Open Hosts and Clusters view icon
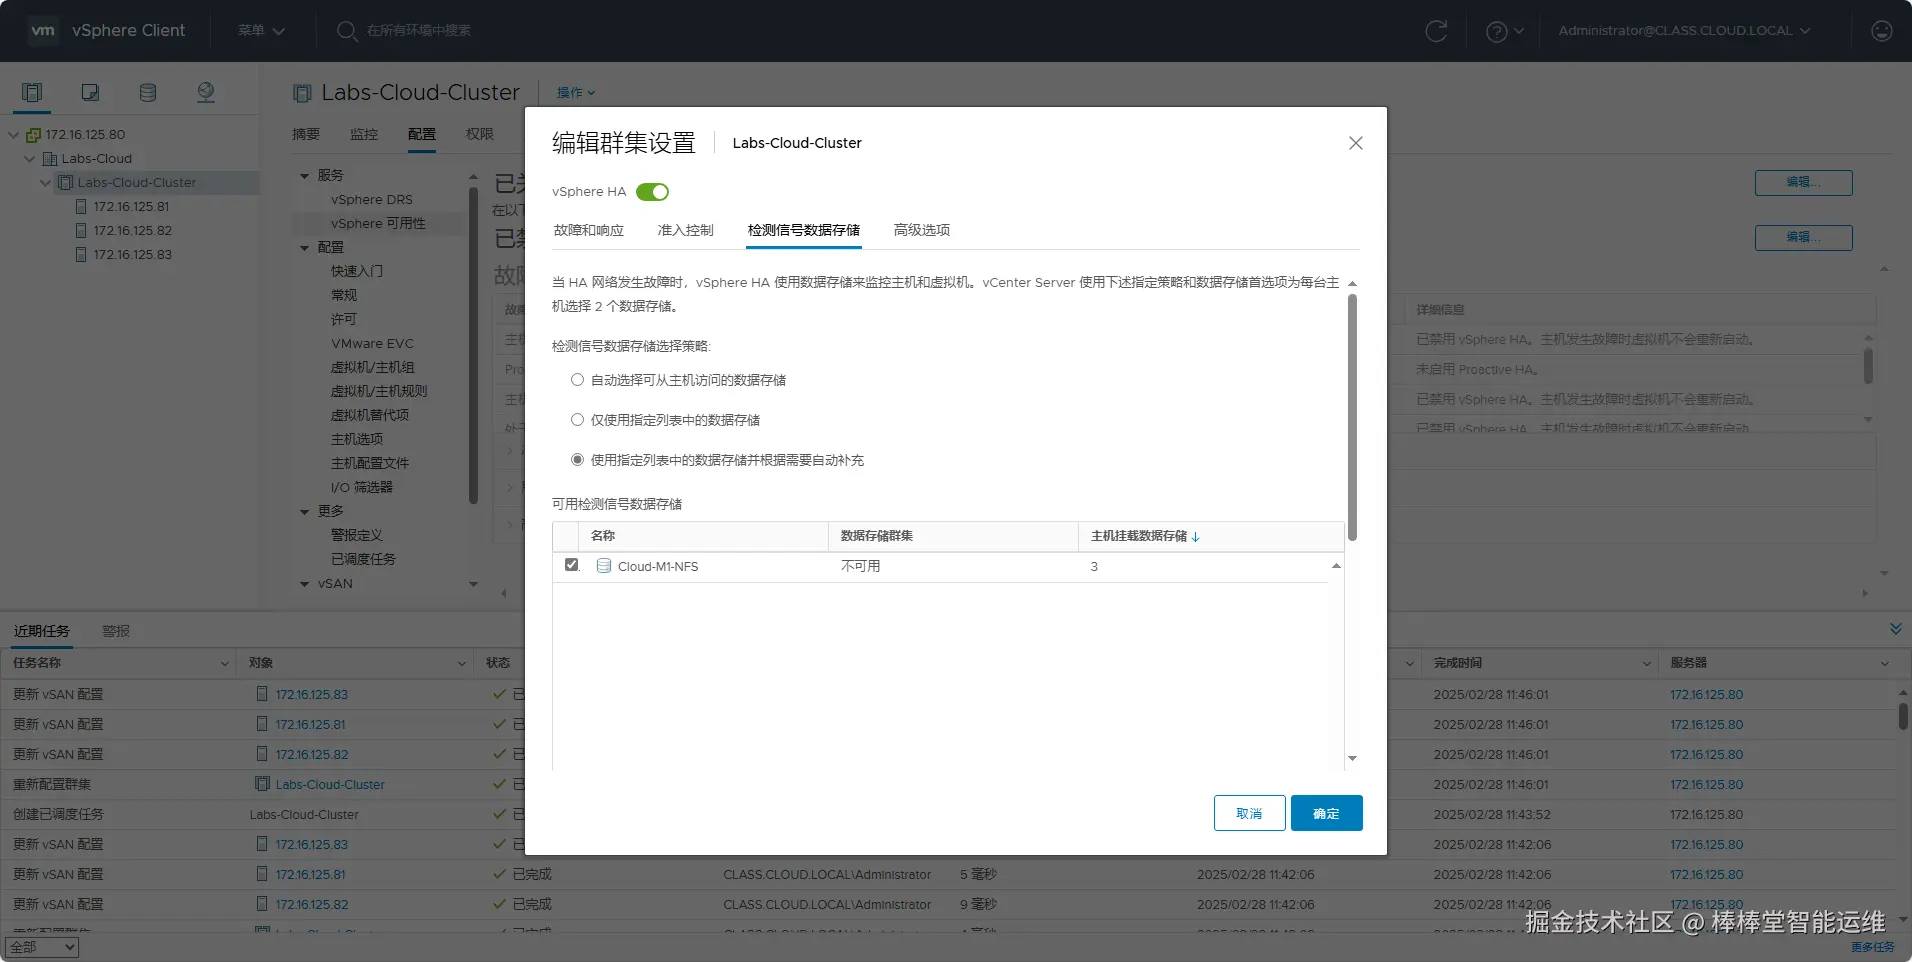Viewport: 1912px width, 962px height. pos(32,93)
